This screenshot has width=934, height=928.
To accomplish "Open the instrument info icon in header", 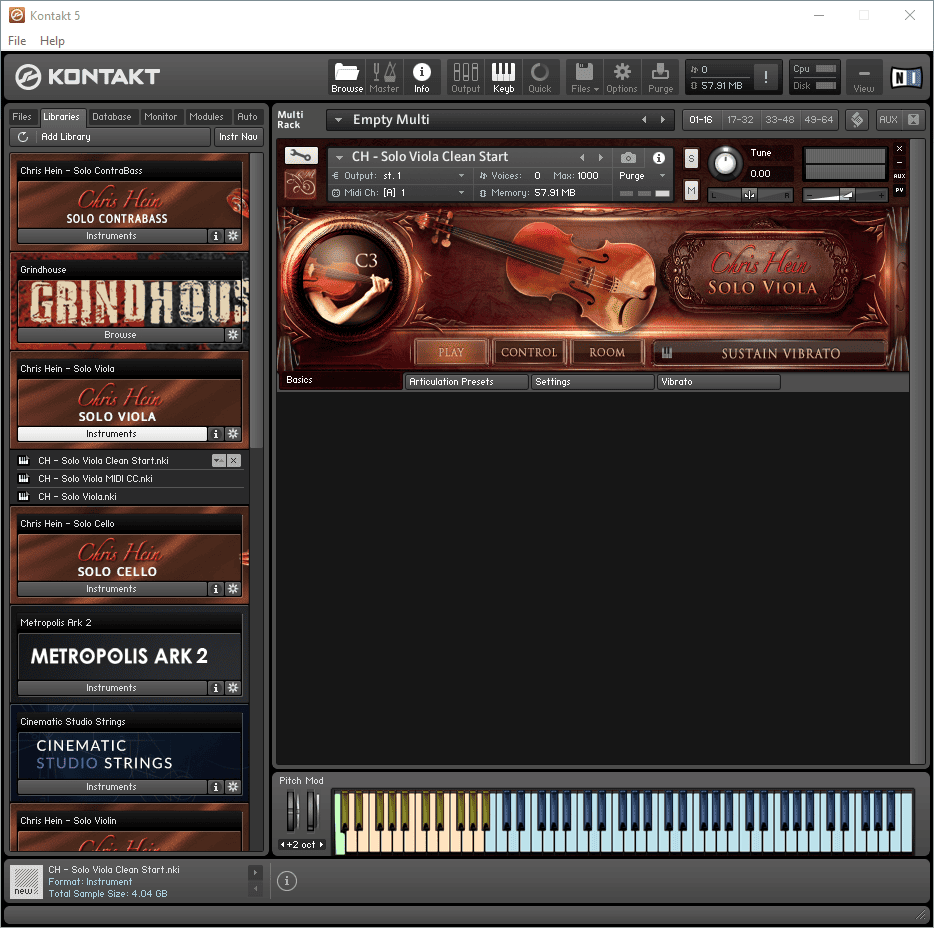I will pos(658,158).
